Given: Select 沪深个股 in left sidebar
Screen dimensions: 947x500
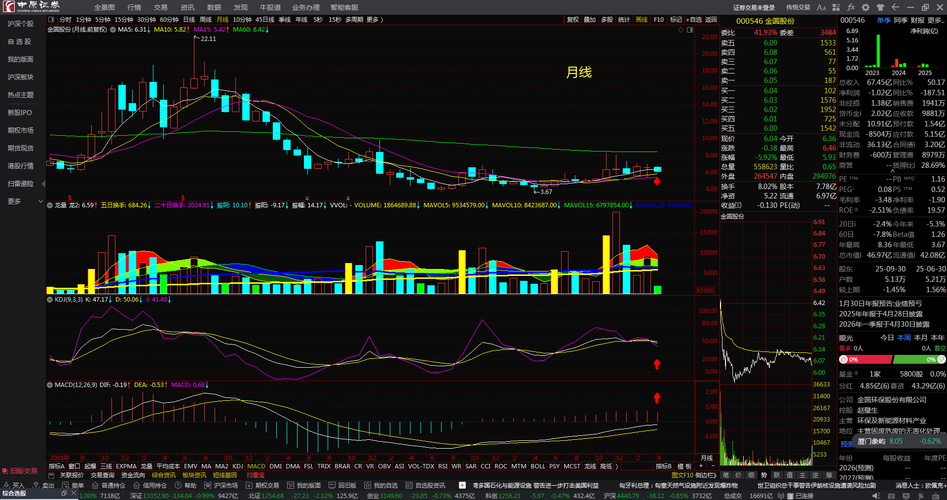Looking at the screenshot, I should coord(22,24).
